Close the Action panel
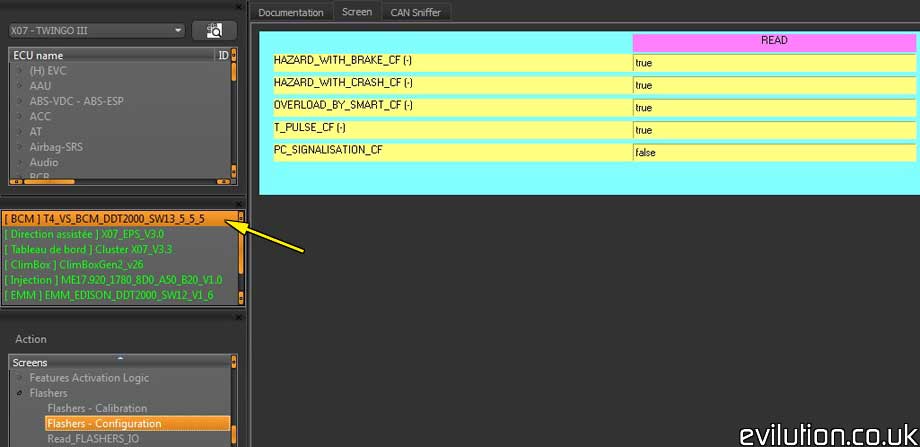920x447 pixels. tap(239, 317)
